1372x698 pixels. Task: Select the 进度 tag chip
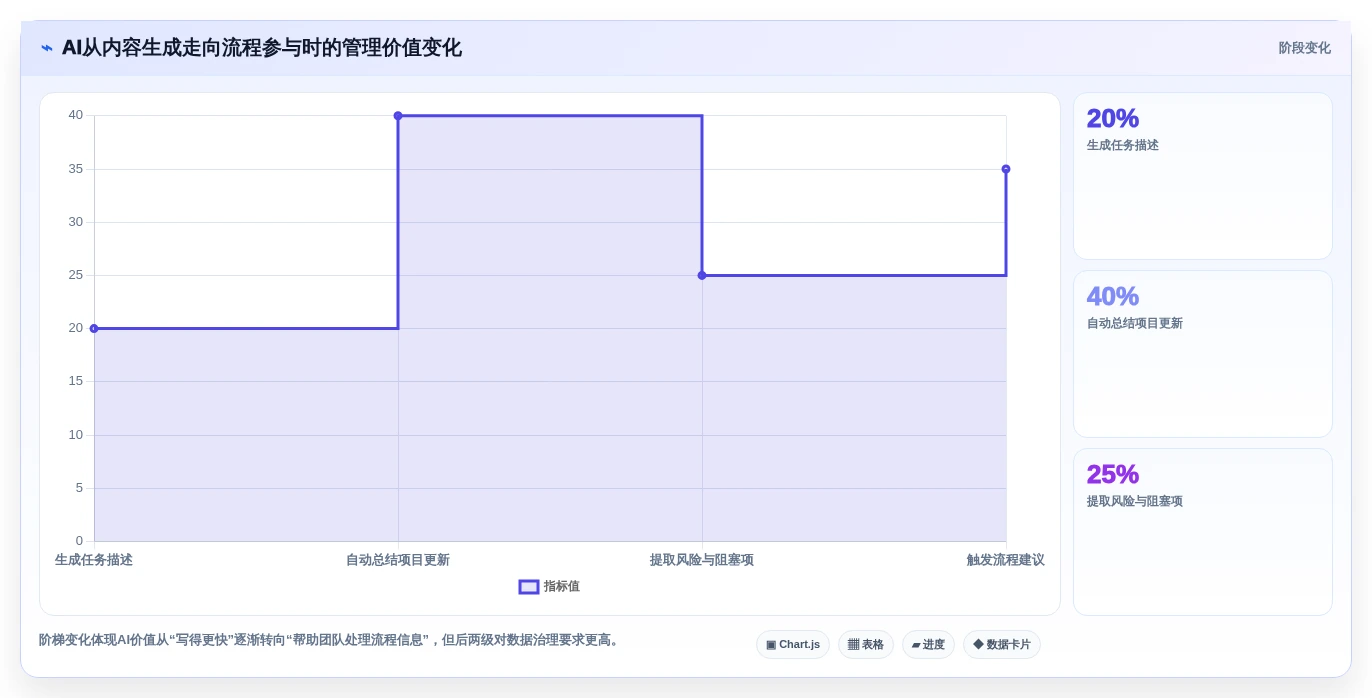[x=928, y=645]
